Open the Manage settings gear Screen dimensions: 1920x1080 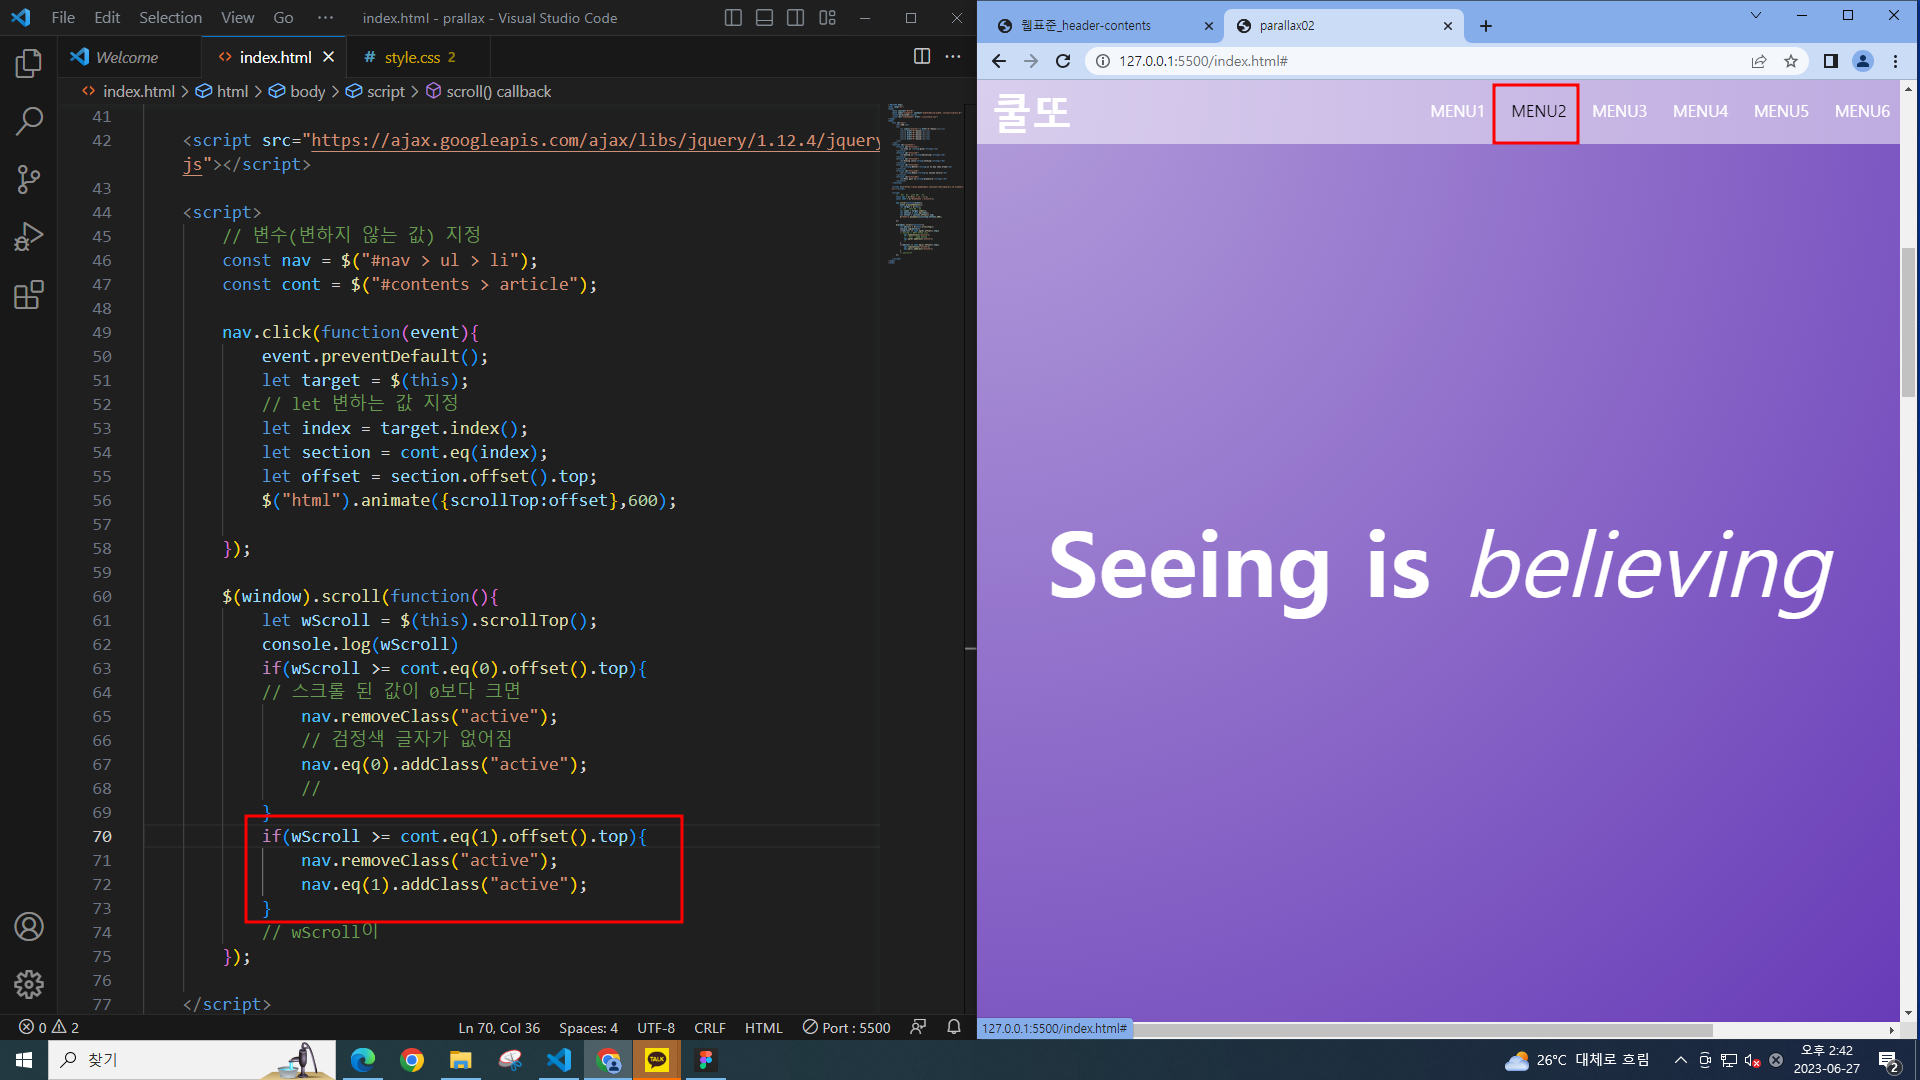tap(29, 985)
